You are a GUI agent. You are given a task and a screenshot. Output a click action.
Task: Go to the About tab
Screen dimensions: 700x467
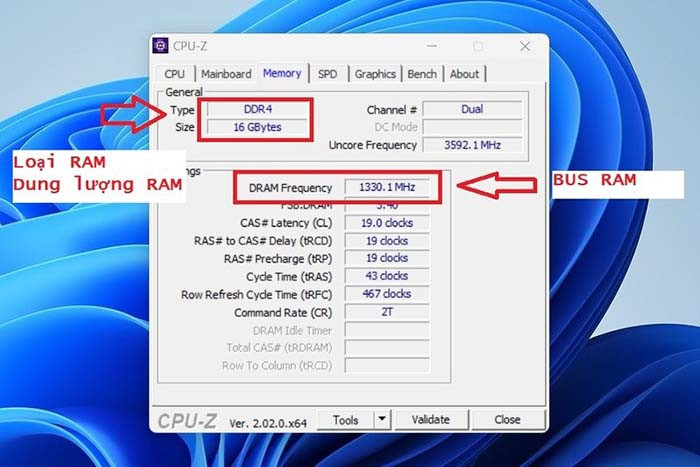[464, 74]
